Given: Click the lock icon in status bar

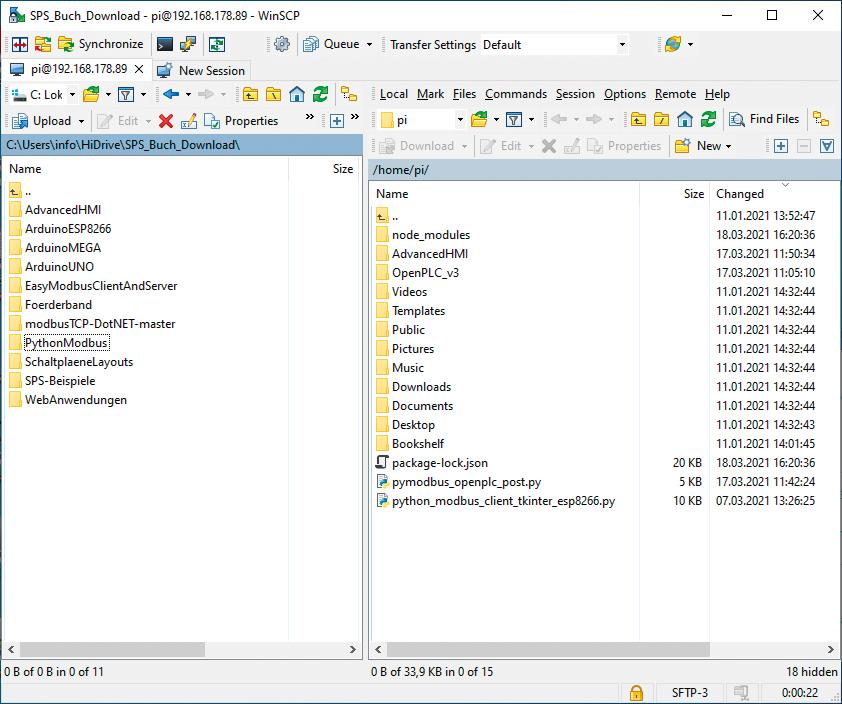Looking at the screenshot, I should click(x=636, y=693).
